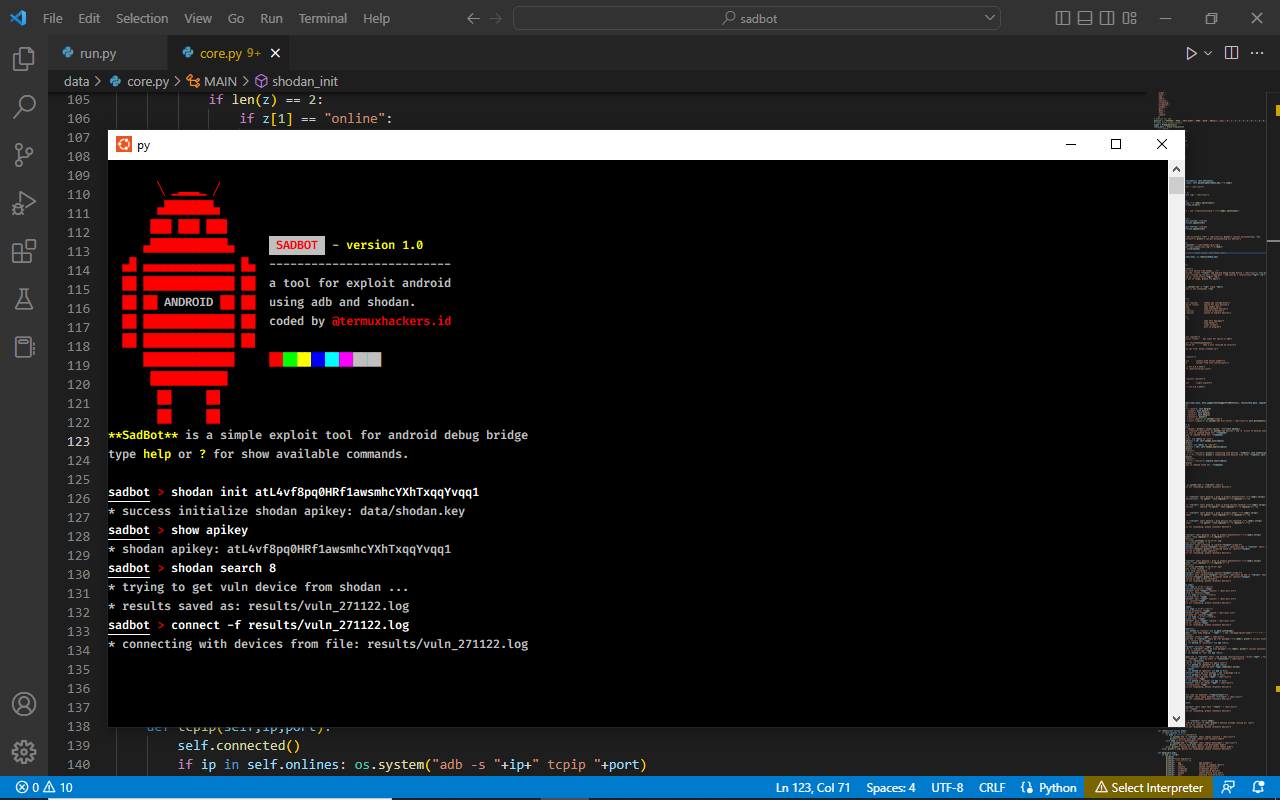1280x800 pixels.
Task: Change encoding via UTF-8
Action: click(x=947, y=787)
